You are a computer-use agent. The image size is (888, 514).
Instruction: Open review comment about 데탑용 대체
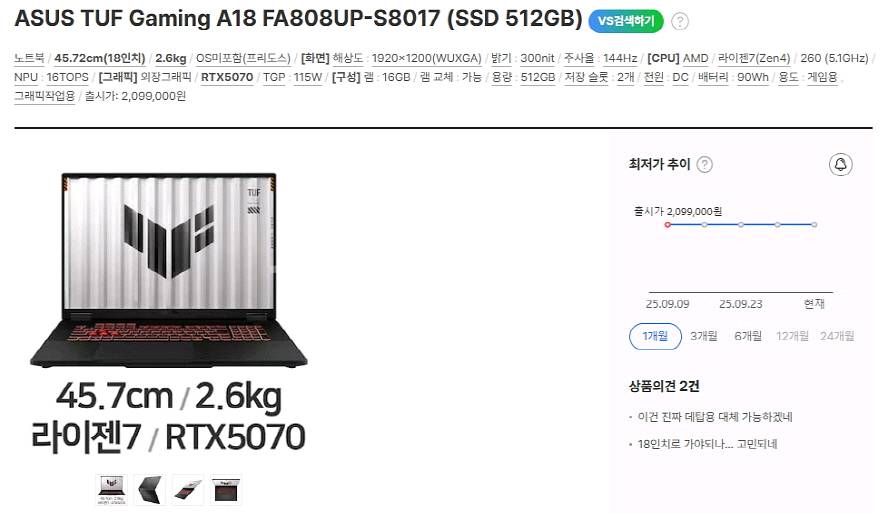pos(715,417)
